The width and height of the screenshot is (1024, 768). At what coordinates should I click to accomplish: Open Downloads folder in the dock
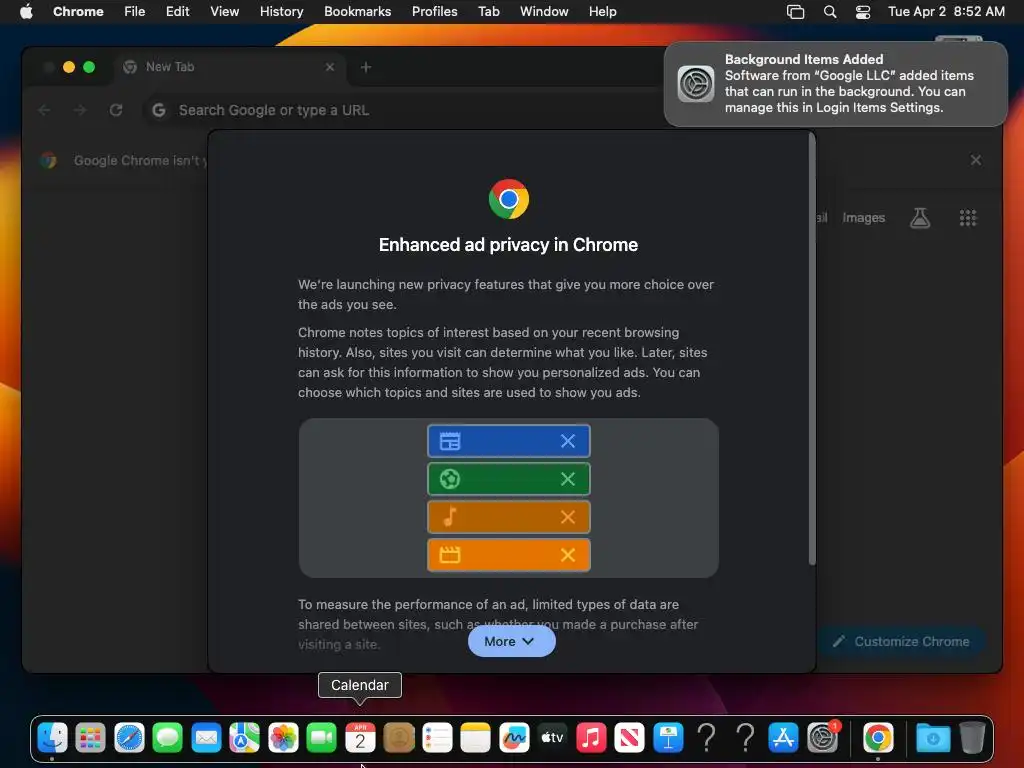coord(933,738)
